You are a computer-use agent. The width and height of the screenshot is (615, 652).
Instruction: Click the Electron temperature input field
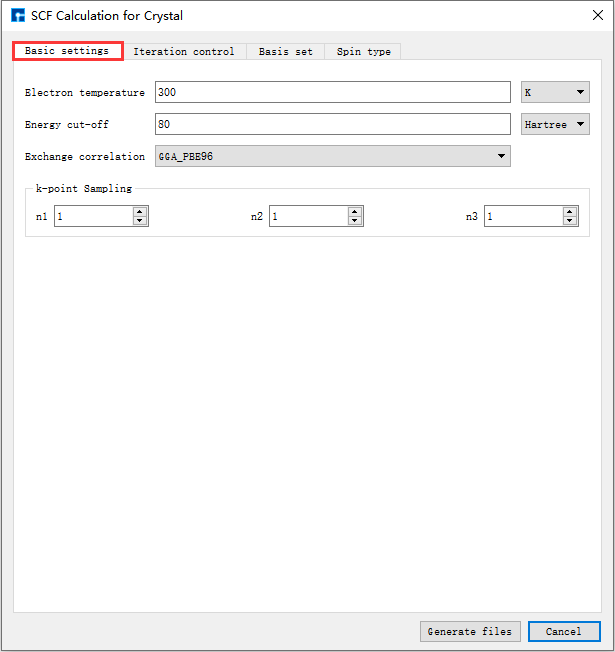coord(333,93)
